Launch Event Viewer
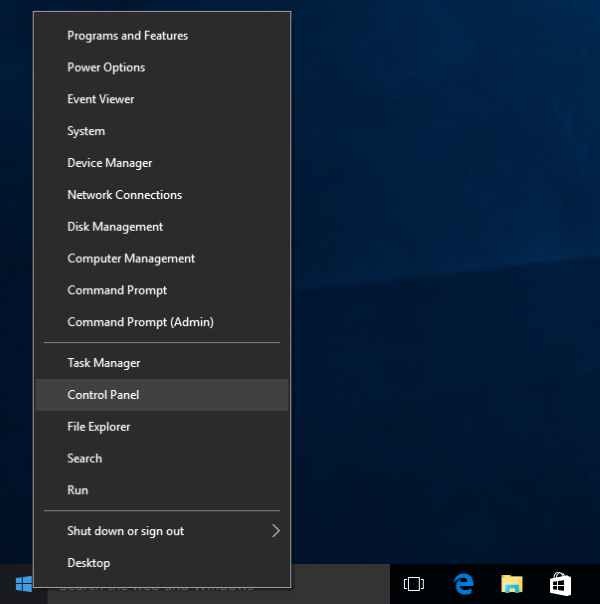This screenshot has height=604, width=600. (x=100, y=100)
